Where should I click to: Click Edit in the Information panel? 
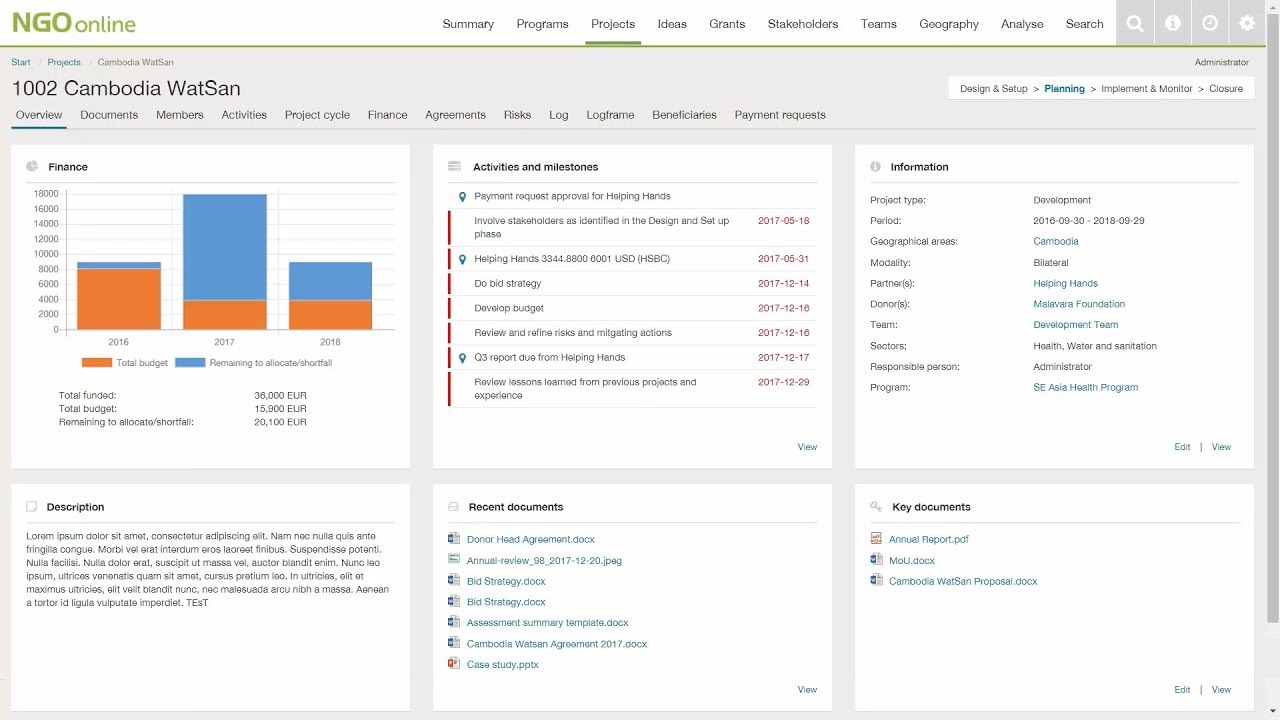[x=1182, y=447]
